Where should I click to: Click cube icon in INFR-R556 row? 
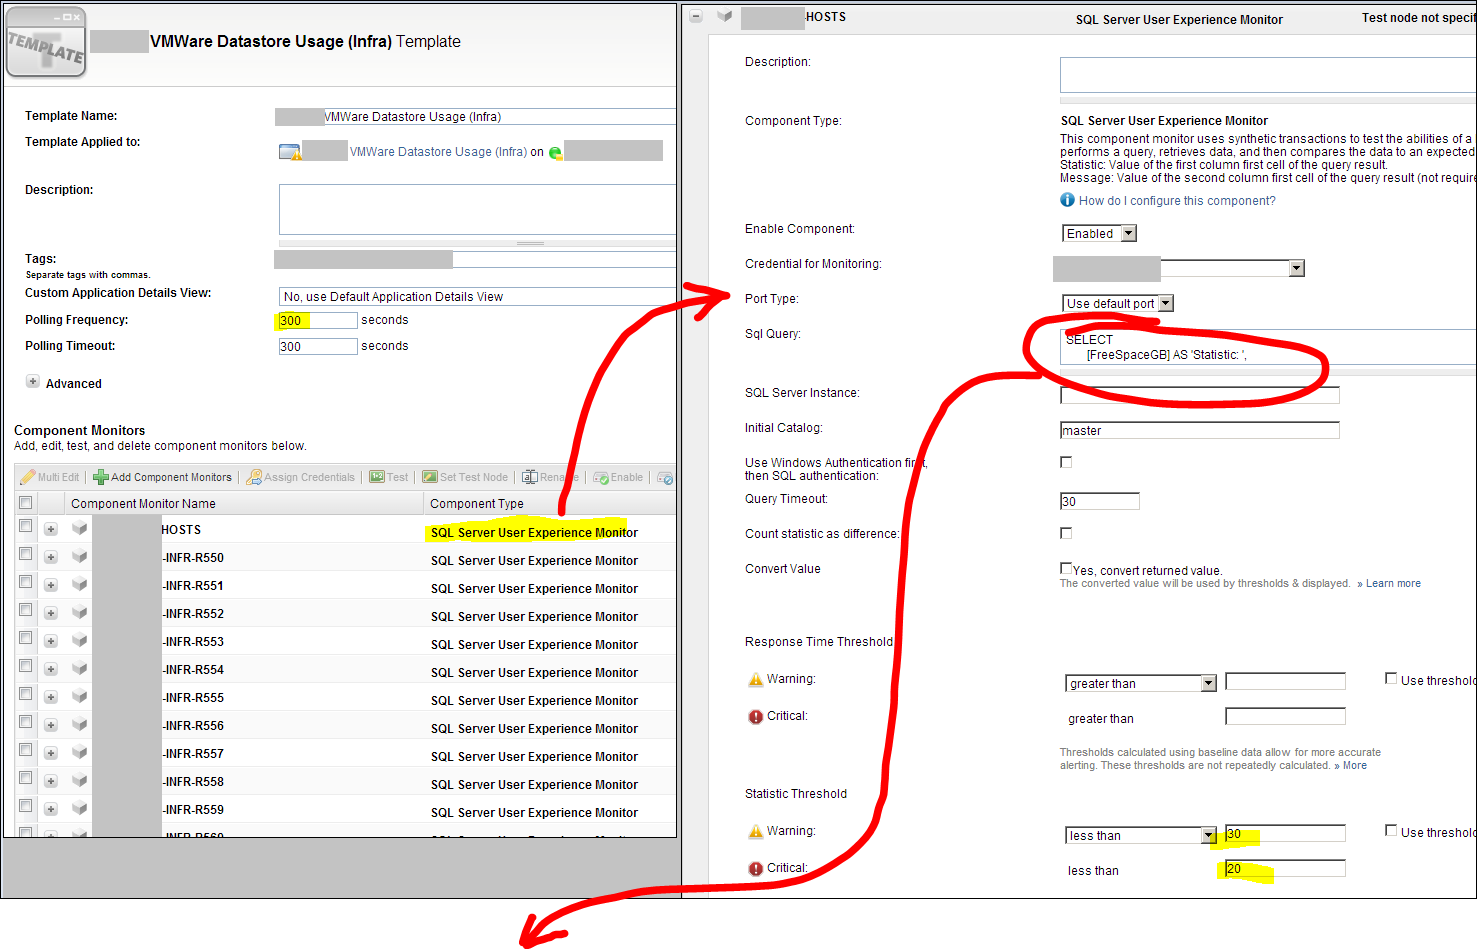pyautogui.click(x=80, y=724)
